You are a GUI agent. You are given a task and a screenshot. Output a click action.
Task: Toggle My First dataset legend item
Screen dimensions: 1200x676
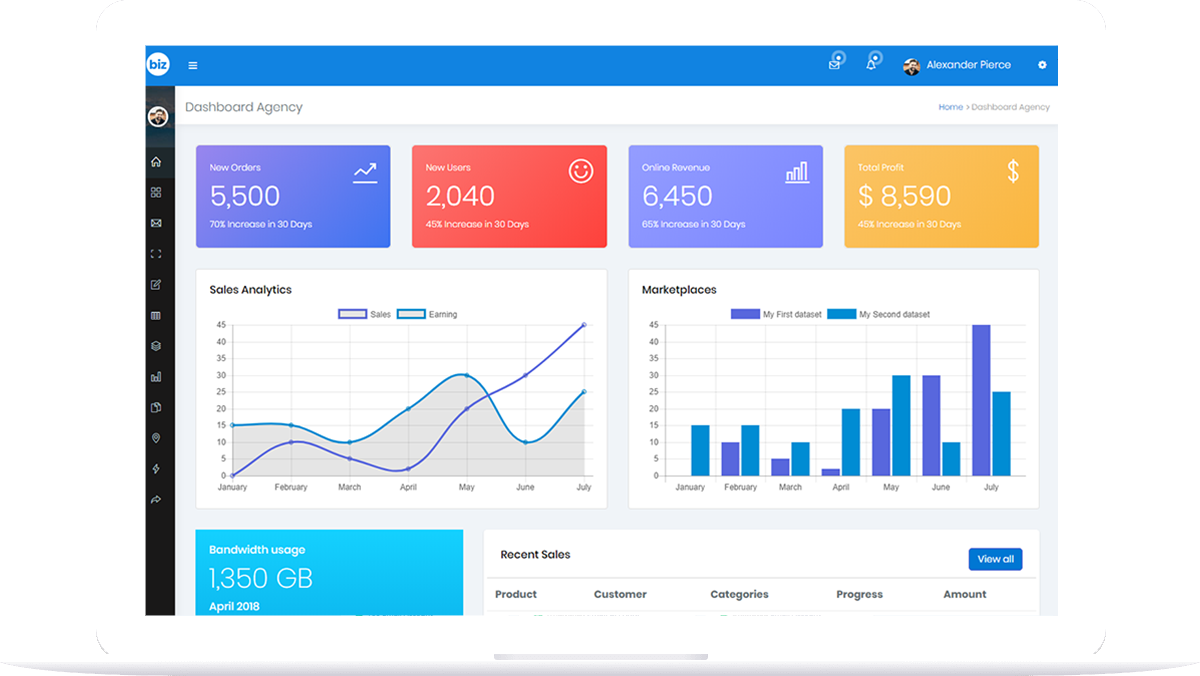tap(776, 314)
